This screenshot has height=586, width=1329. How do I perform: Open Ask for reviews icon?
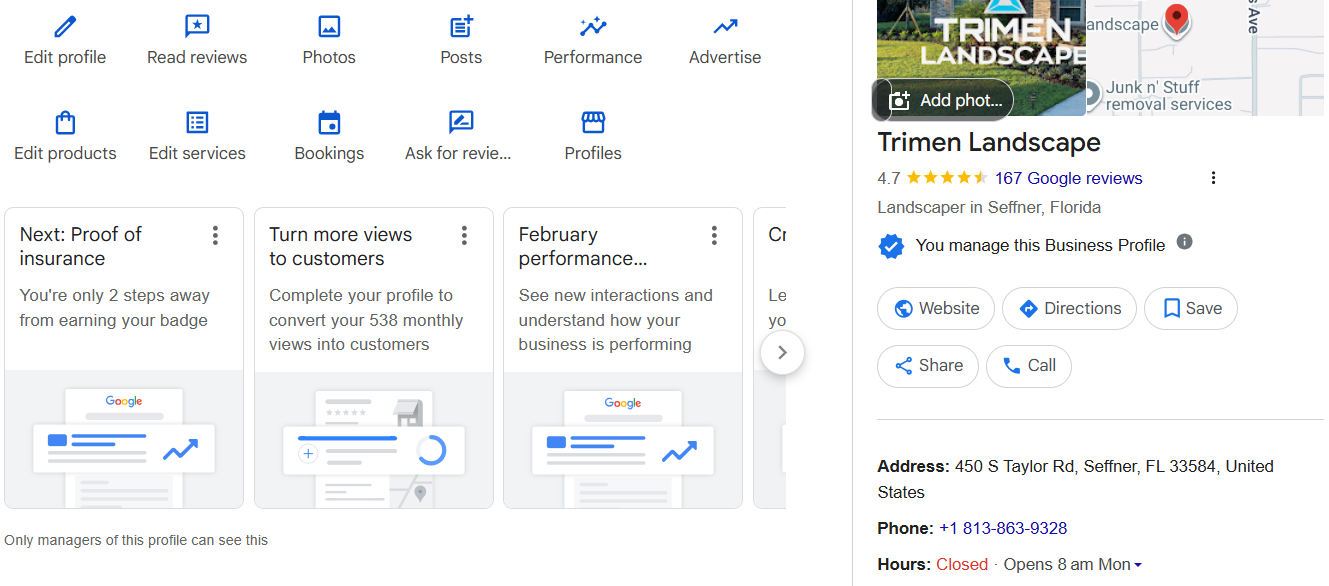pyautogui.click(x=461, y=122)
